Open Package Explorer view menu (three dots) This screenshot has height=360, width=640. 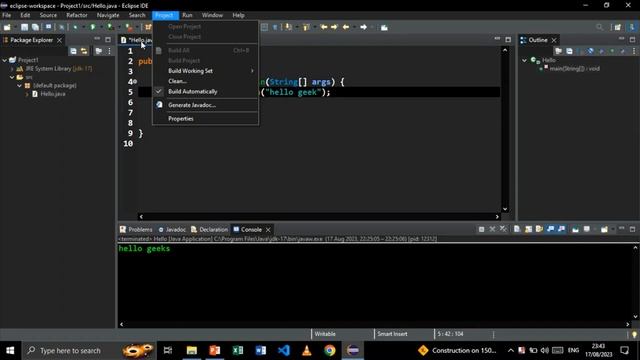[109, 51]
